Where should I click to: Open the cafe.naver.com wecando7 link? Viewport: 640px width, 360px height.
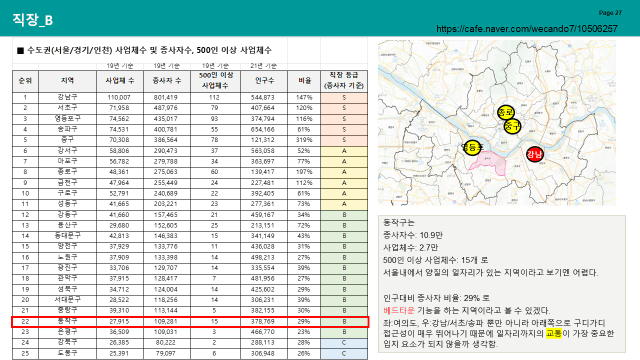527,29
